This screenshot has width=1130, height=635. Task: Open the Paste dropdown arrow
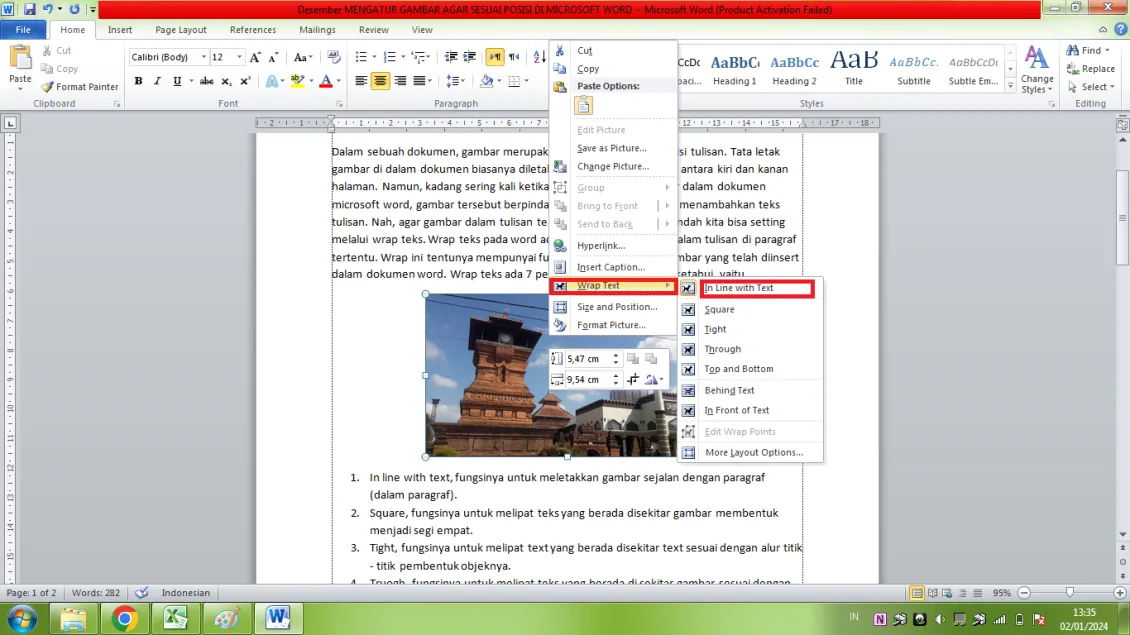click(20, 89)
